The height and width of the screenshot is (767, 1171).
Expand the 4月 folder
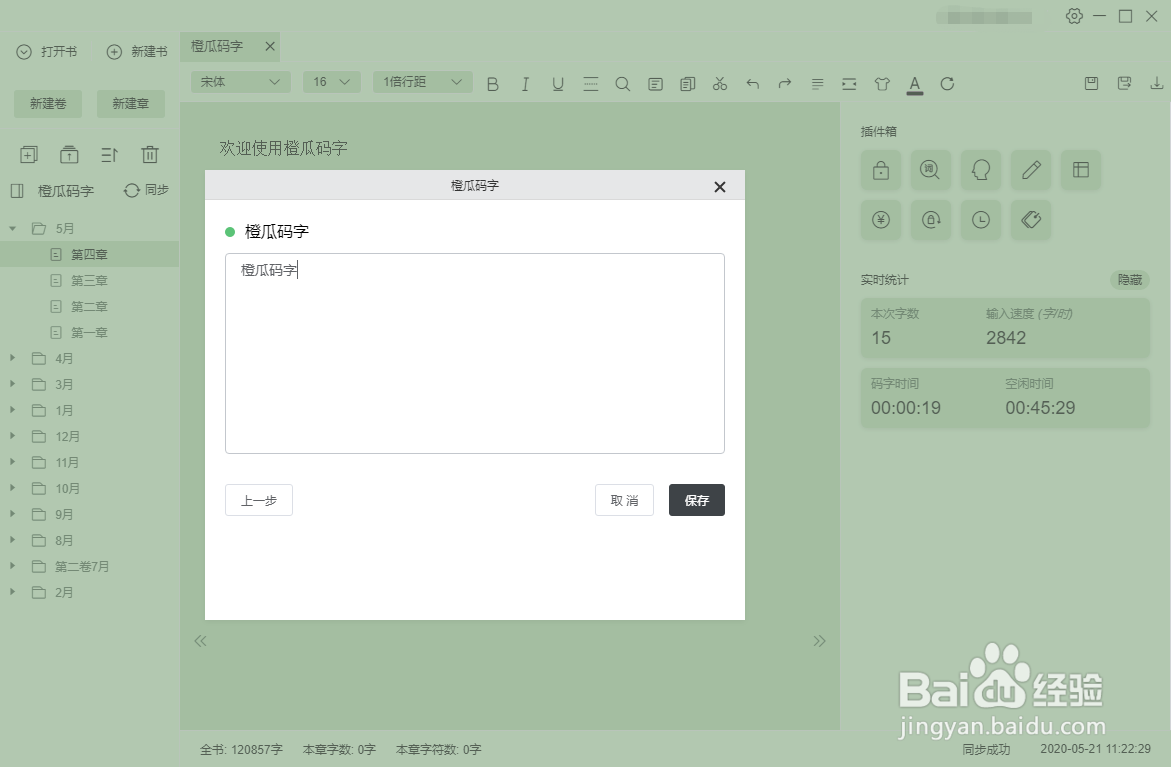pos(13,358)
